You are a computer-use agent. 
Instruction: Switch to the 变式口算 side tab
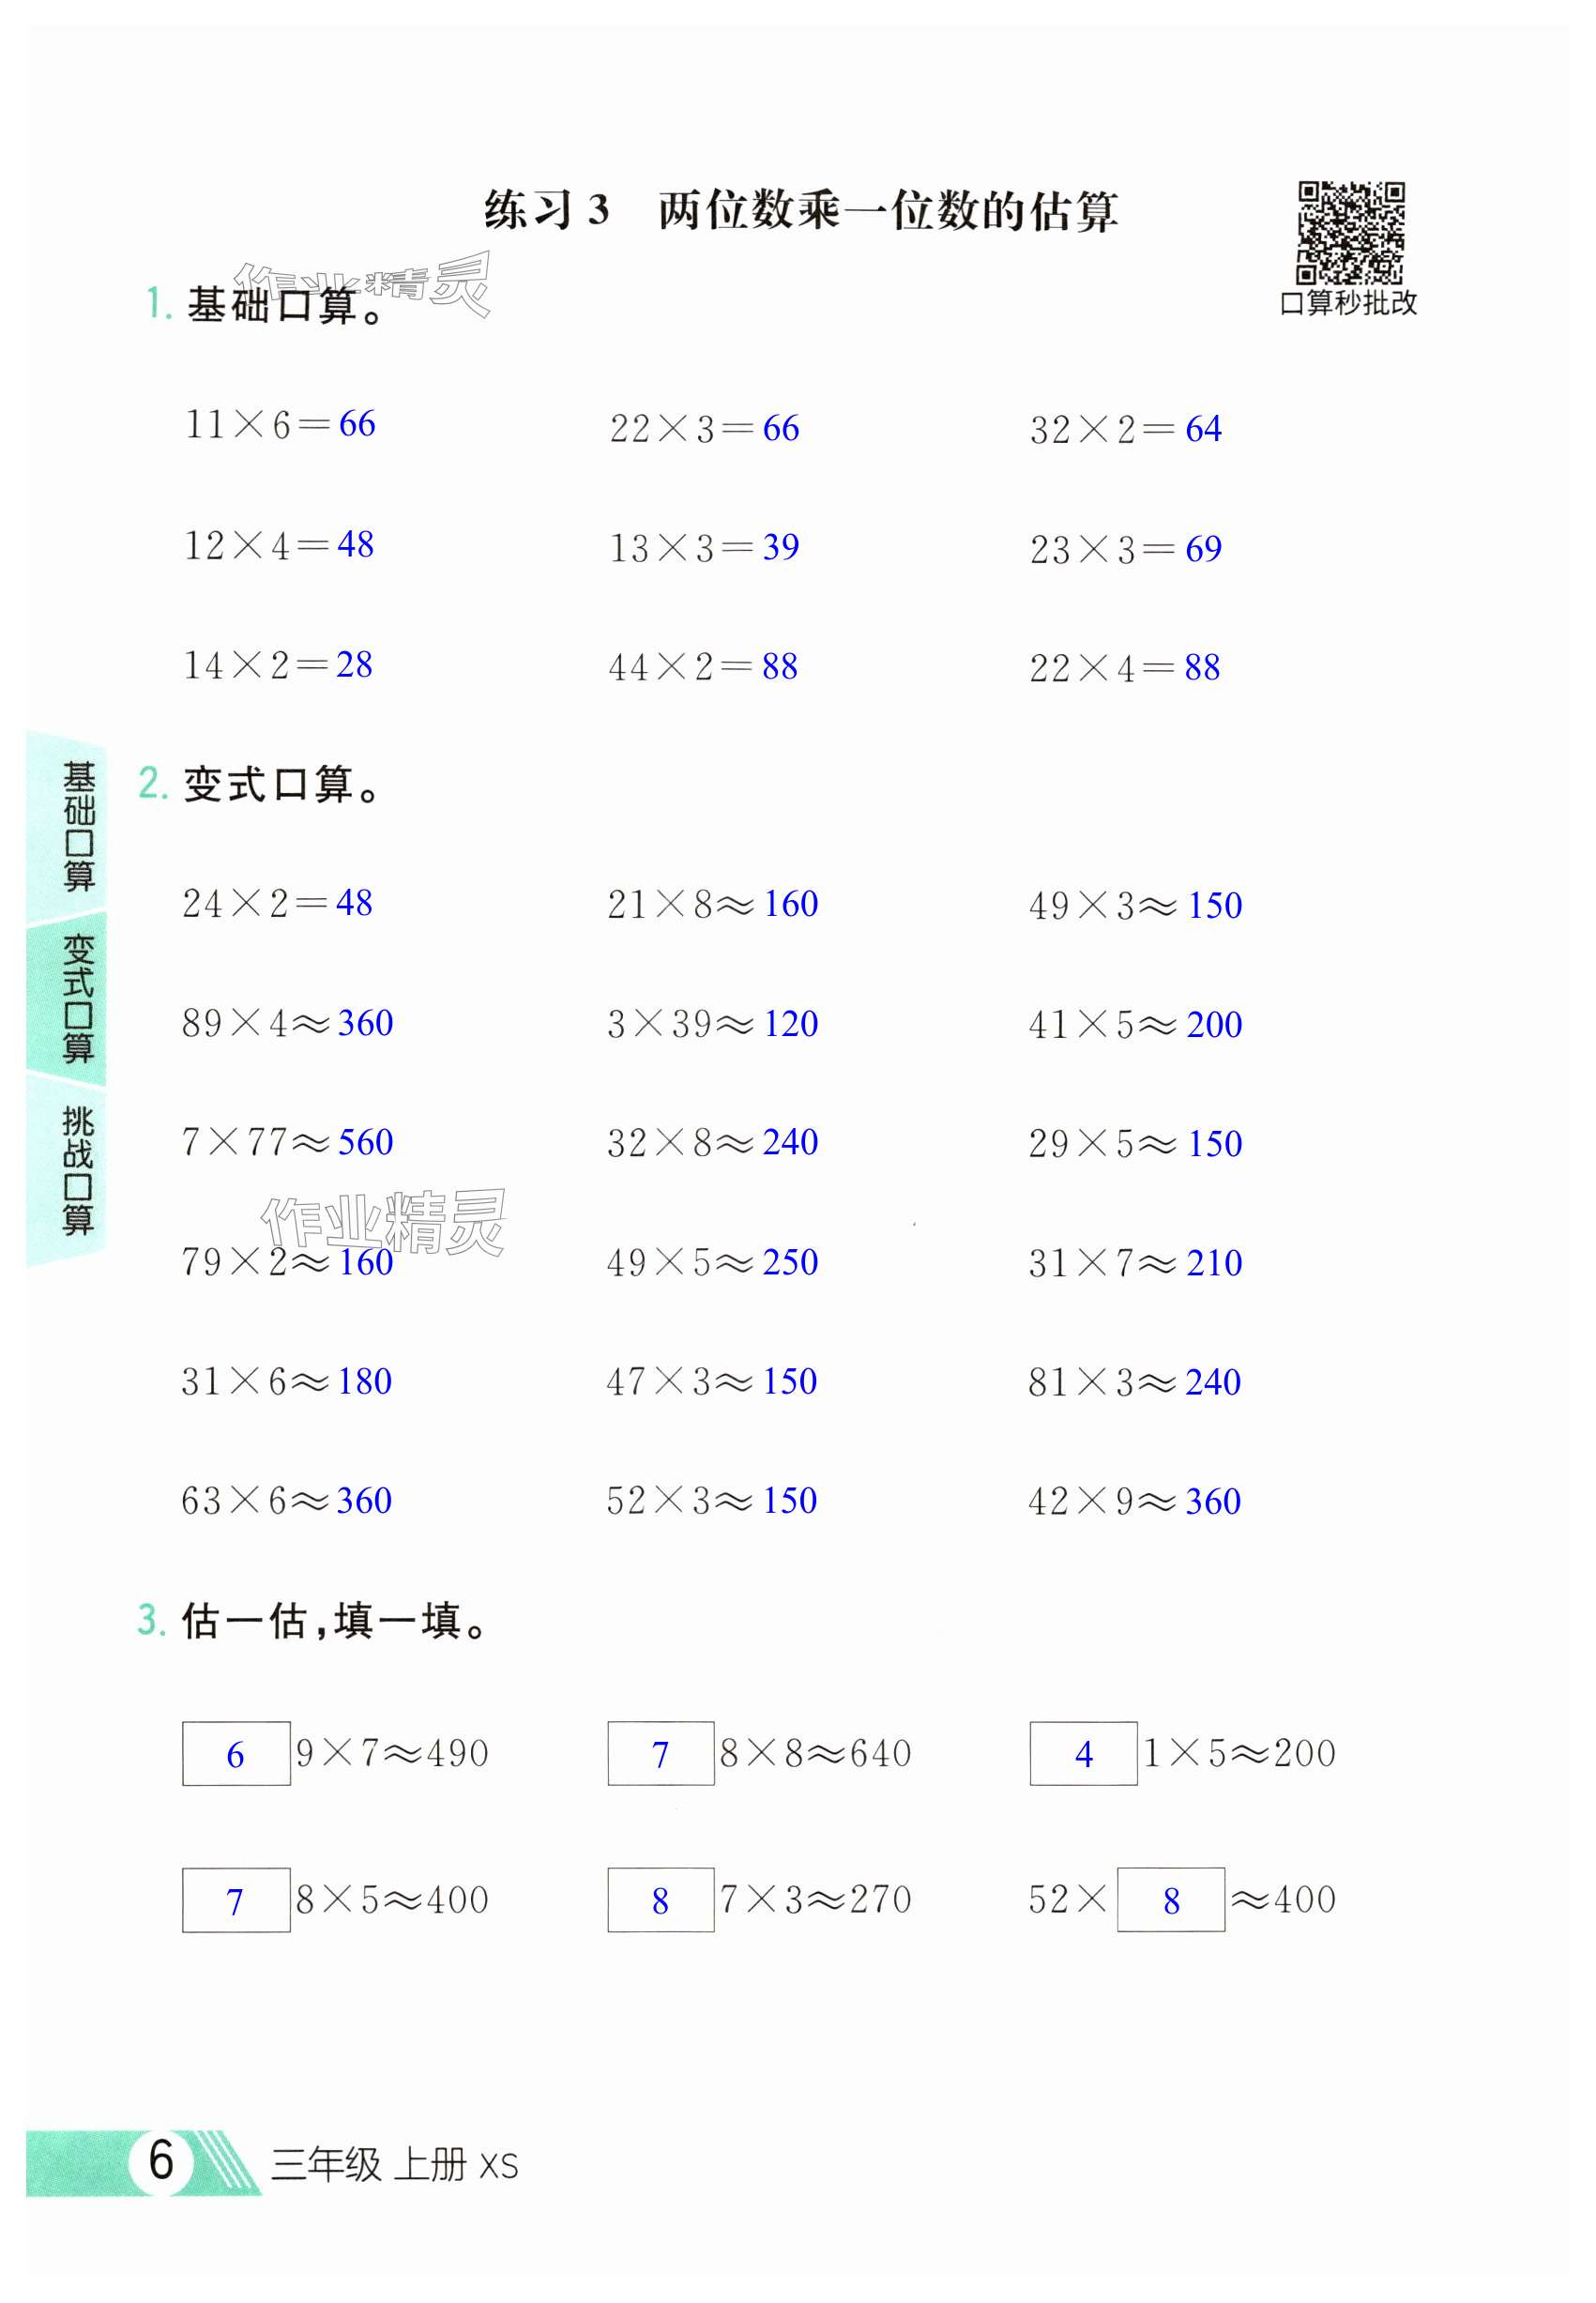[77, 997]
